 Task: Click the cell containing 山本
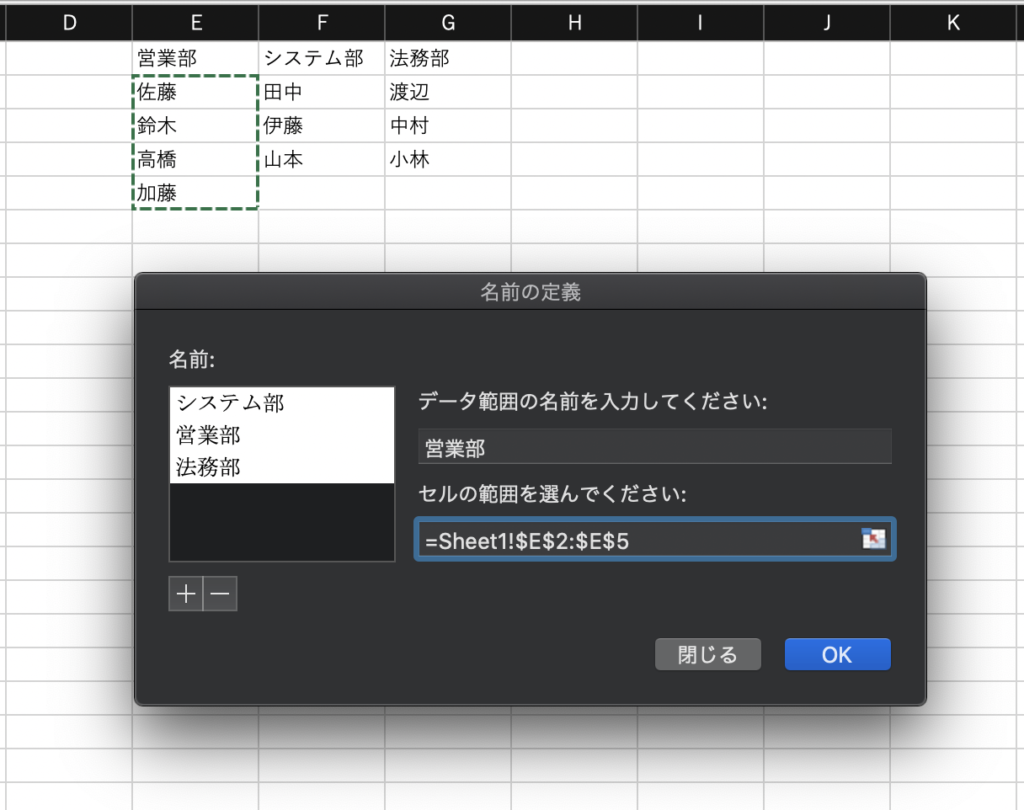tap(321, 159)
